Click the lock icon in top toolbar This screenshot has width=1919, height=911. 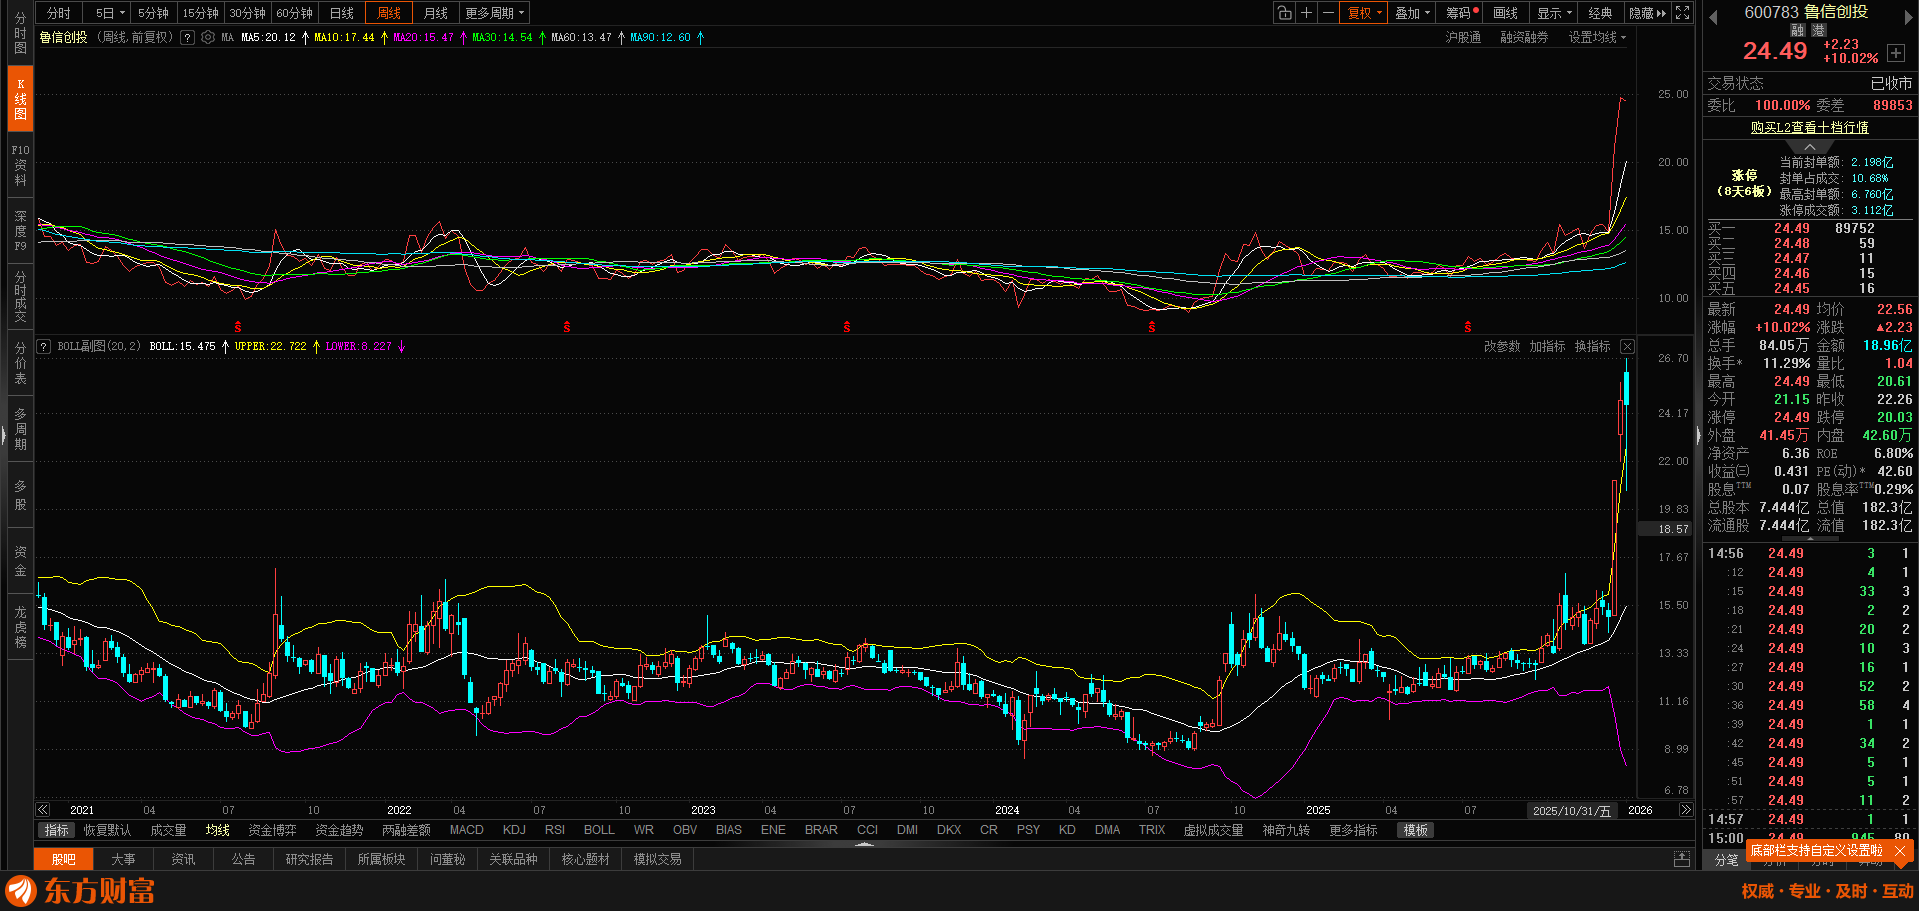pos(1284,13)
